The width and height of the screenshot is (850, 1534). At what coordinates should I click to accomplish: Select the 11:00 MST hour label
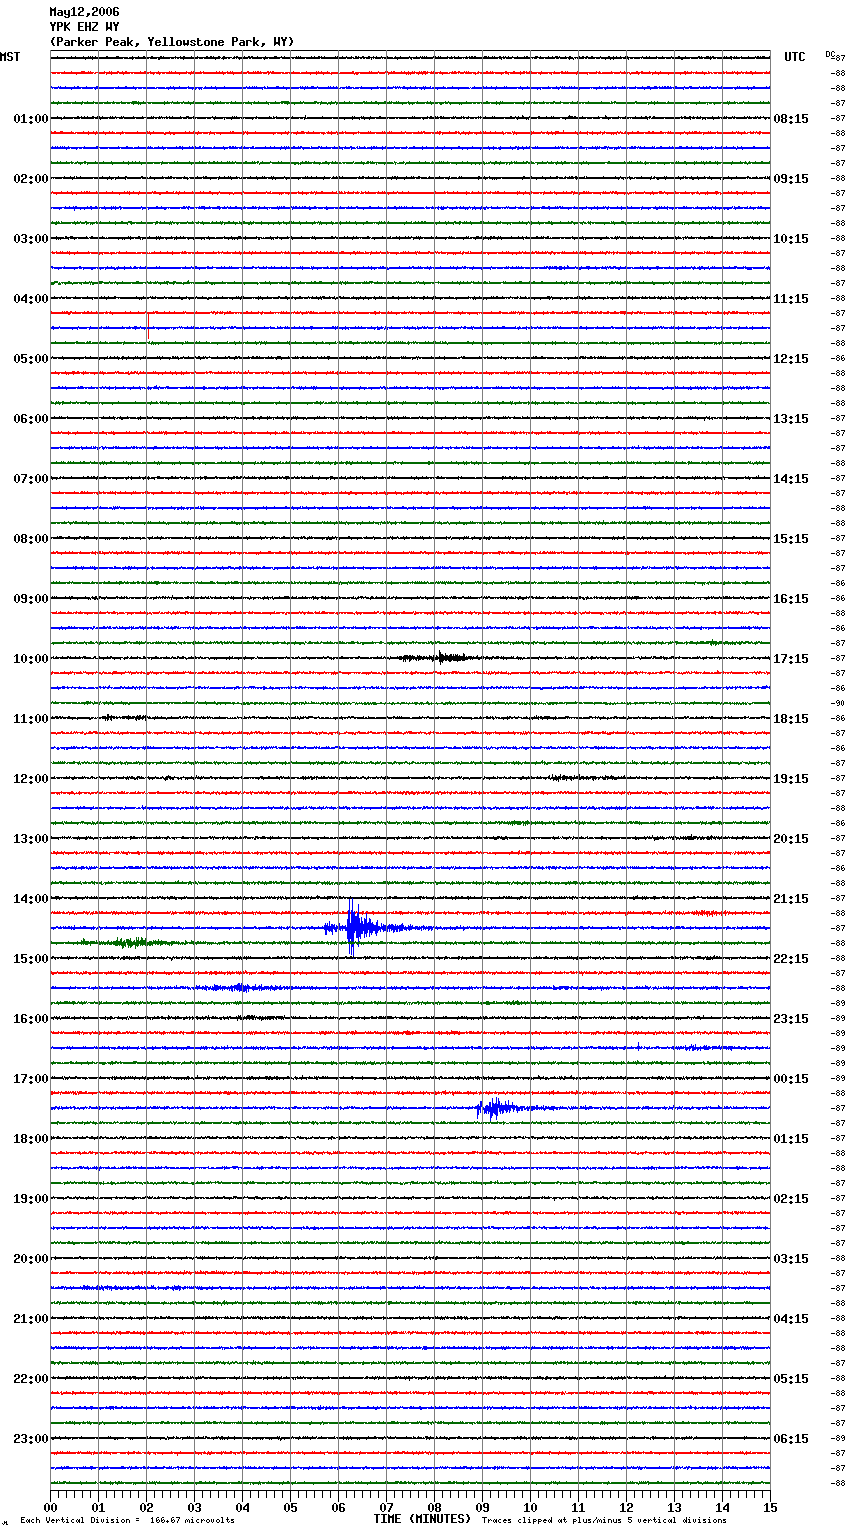[31, 719]
